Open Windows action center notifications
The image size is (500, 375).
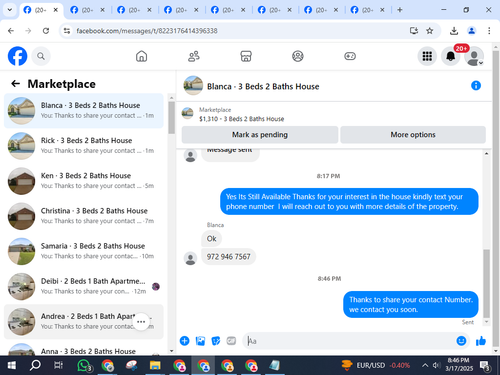tap(484, 366)
